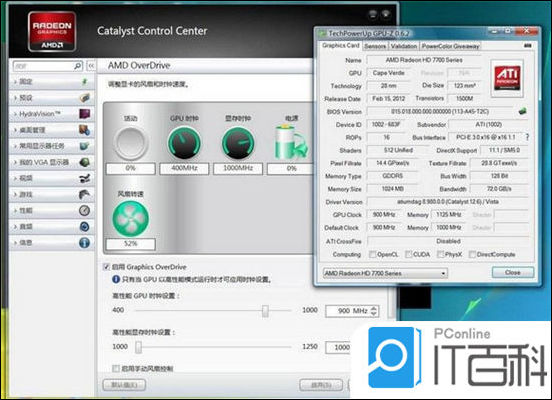Expand the 视频 sidebar arrow
This screenshot has width=552, height=400.
click(x=15, y=178)
